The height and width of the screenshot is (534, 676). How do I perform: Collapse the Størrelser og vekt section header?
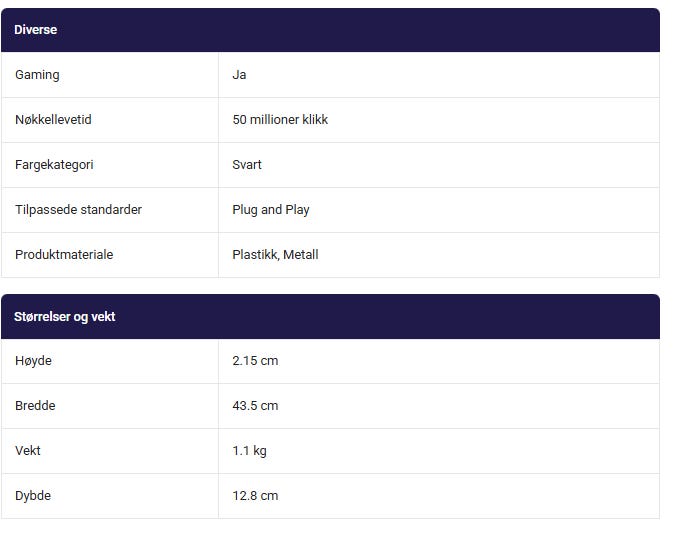coord(330,316)
